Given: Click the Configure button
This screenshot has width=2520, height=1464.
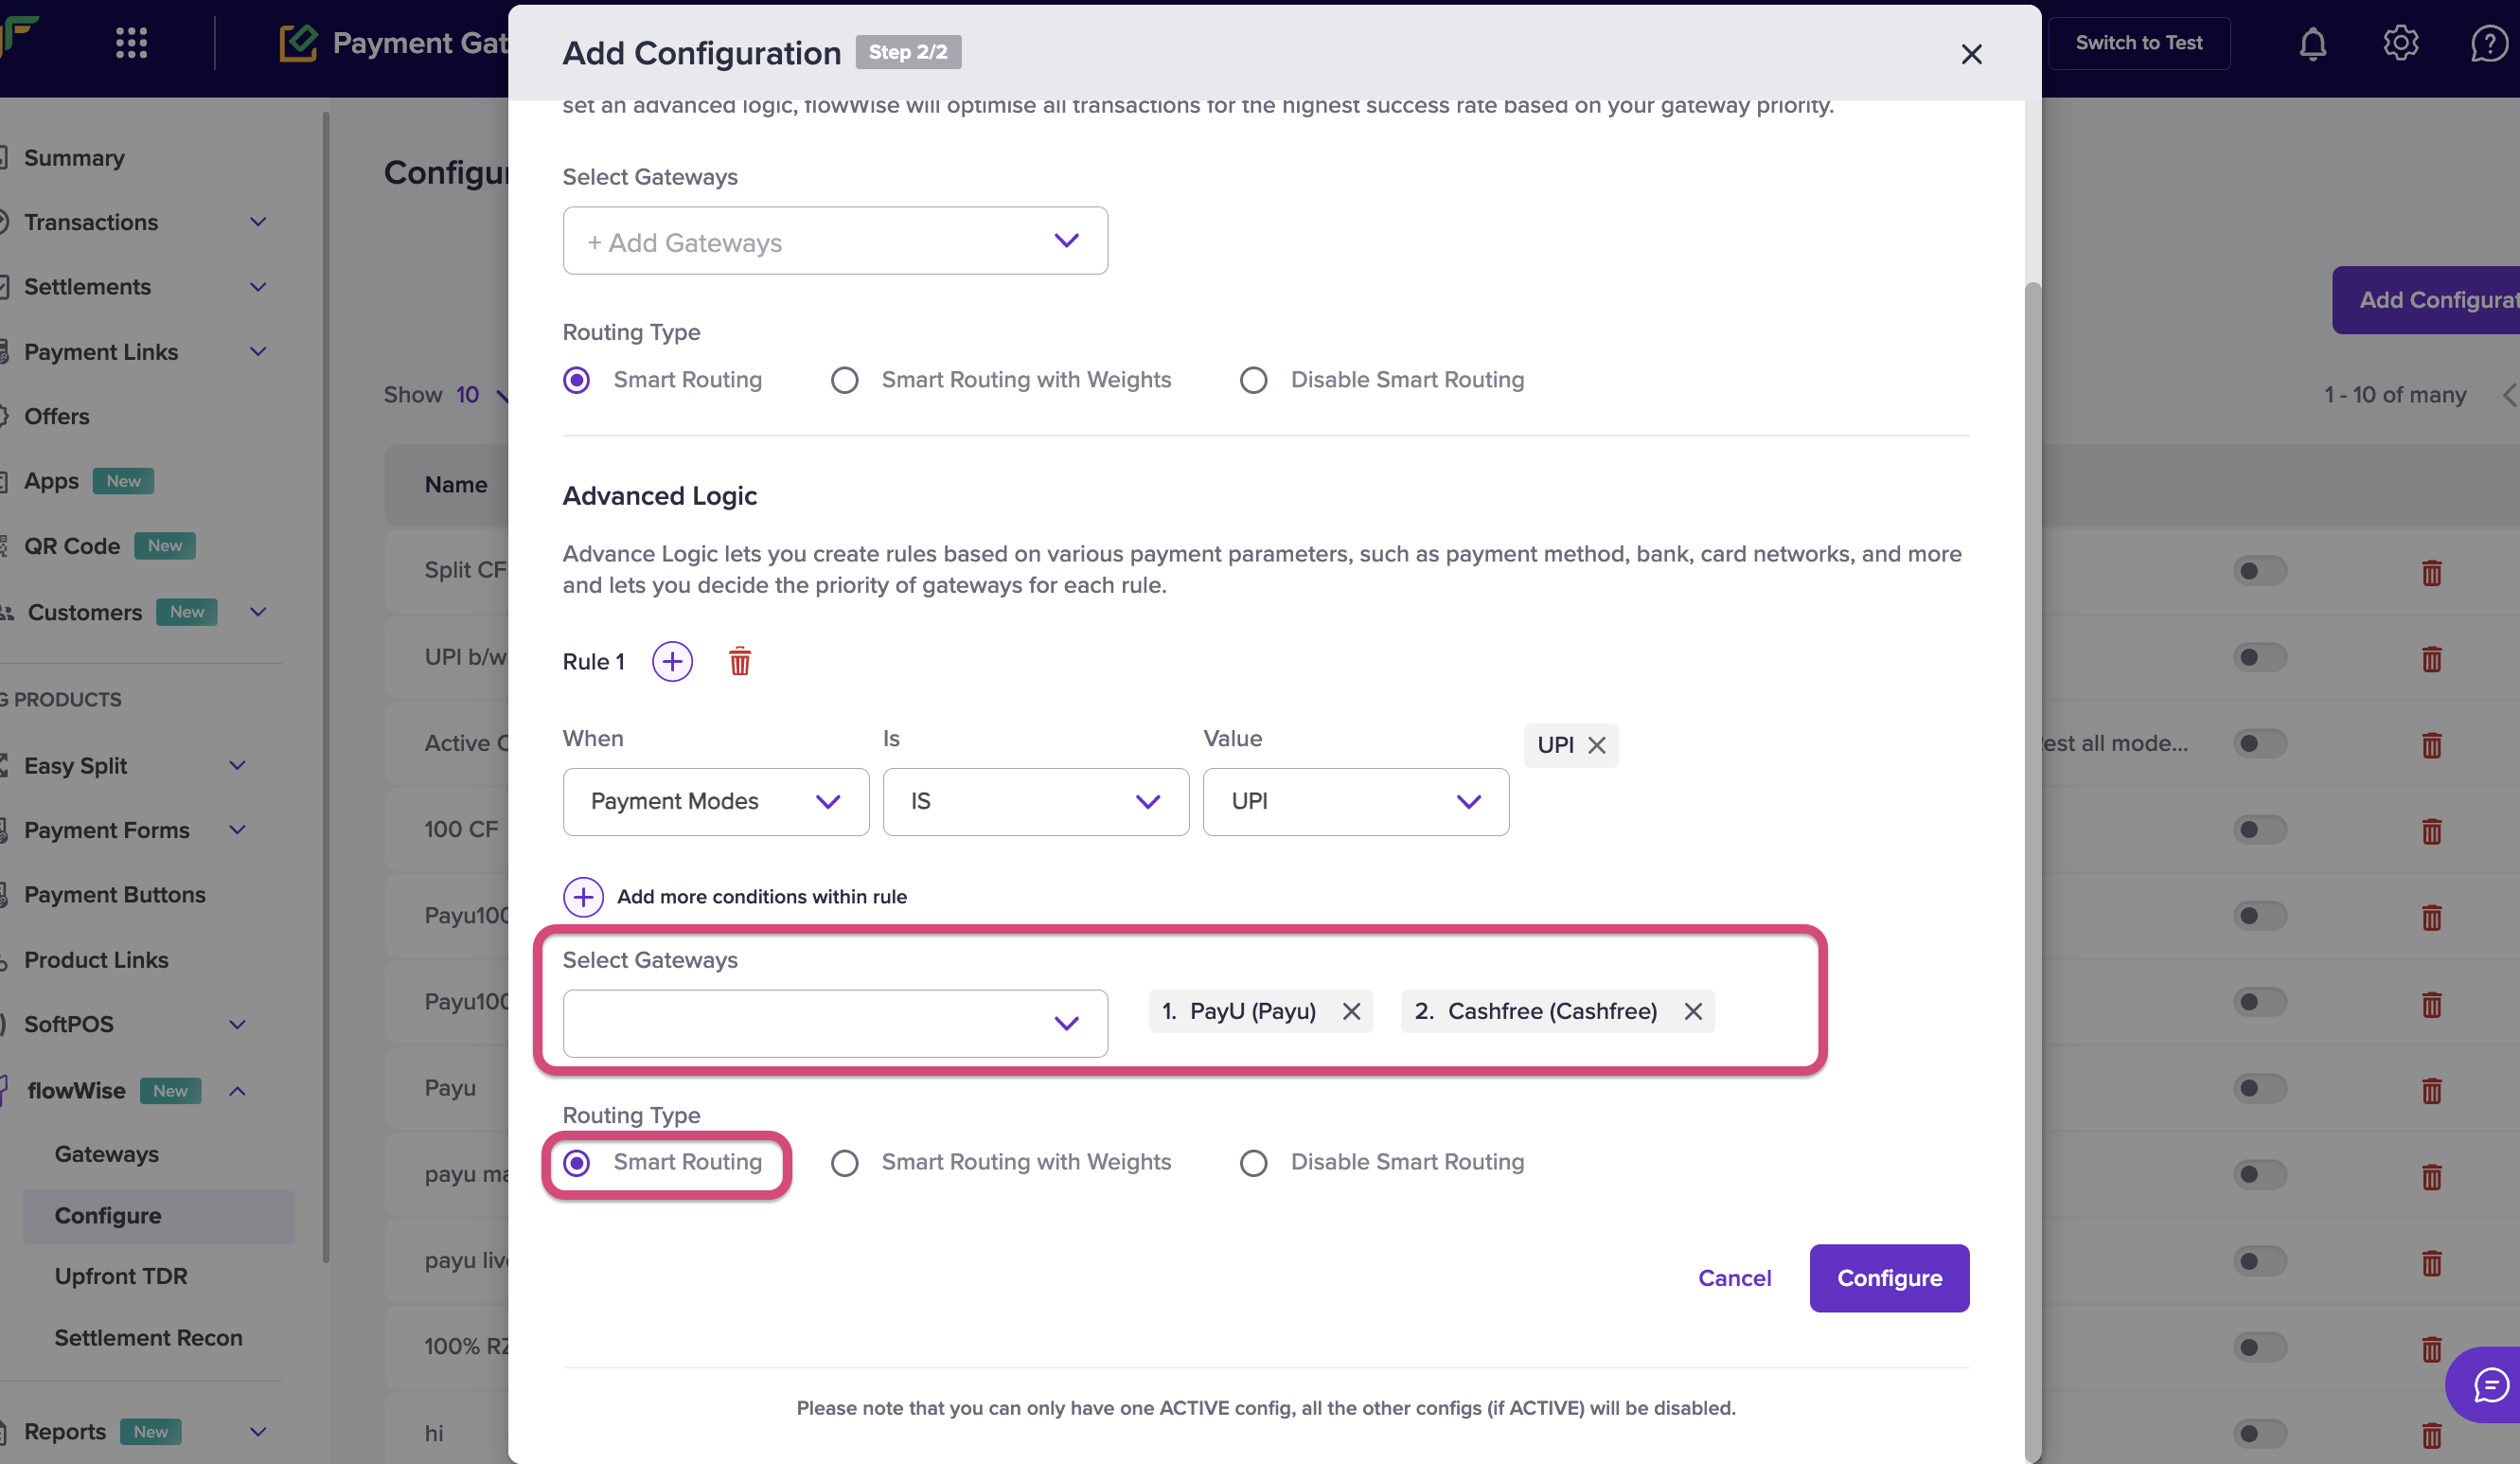Looking at the screenshot, I should tap(1888, 1277).
